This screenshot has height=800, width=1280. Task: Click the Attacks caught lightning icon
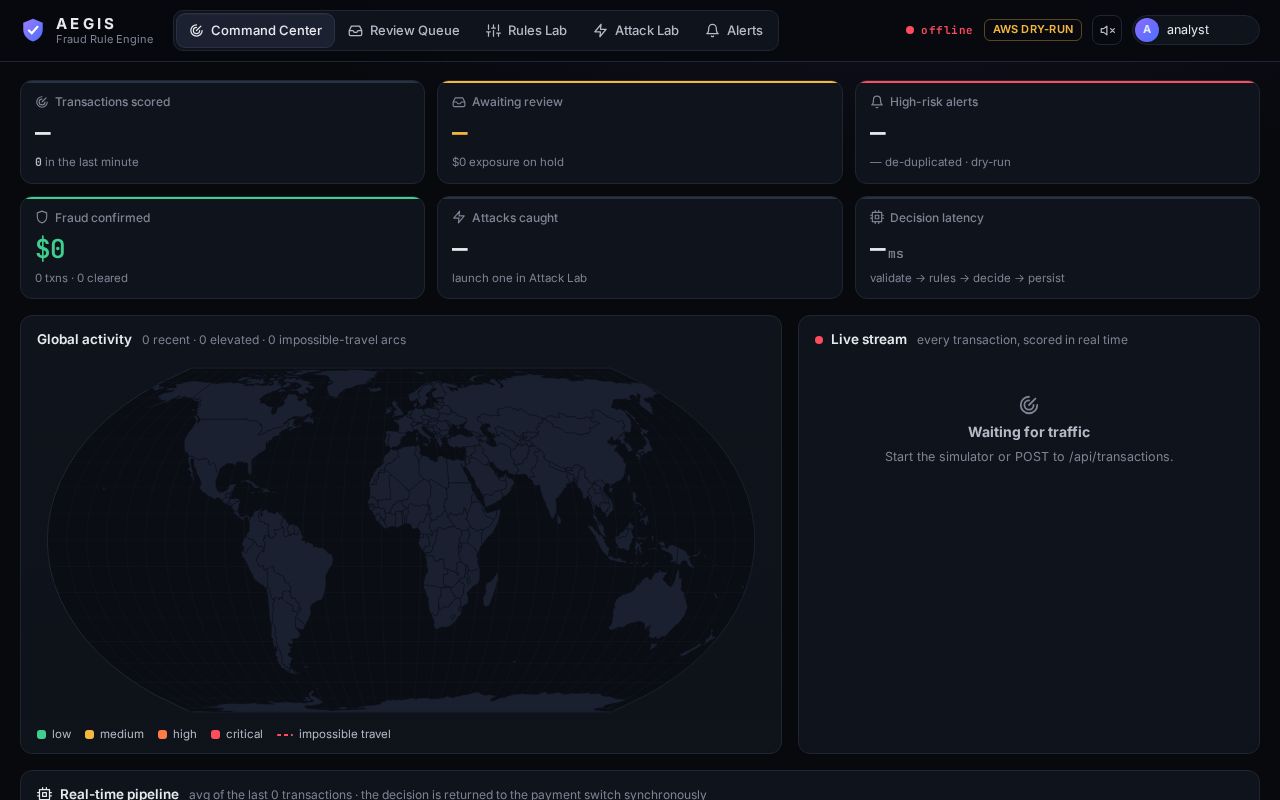pos(459,217)
